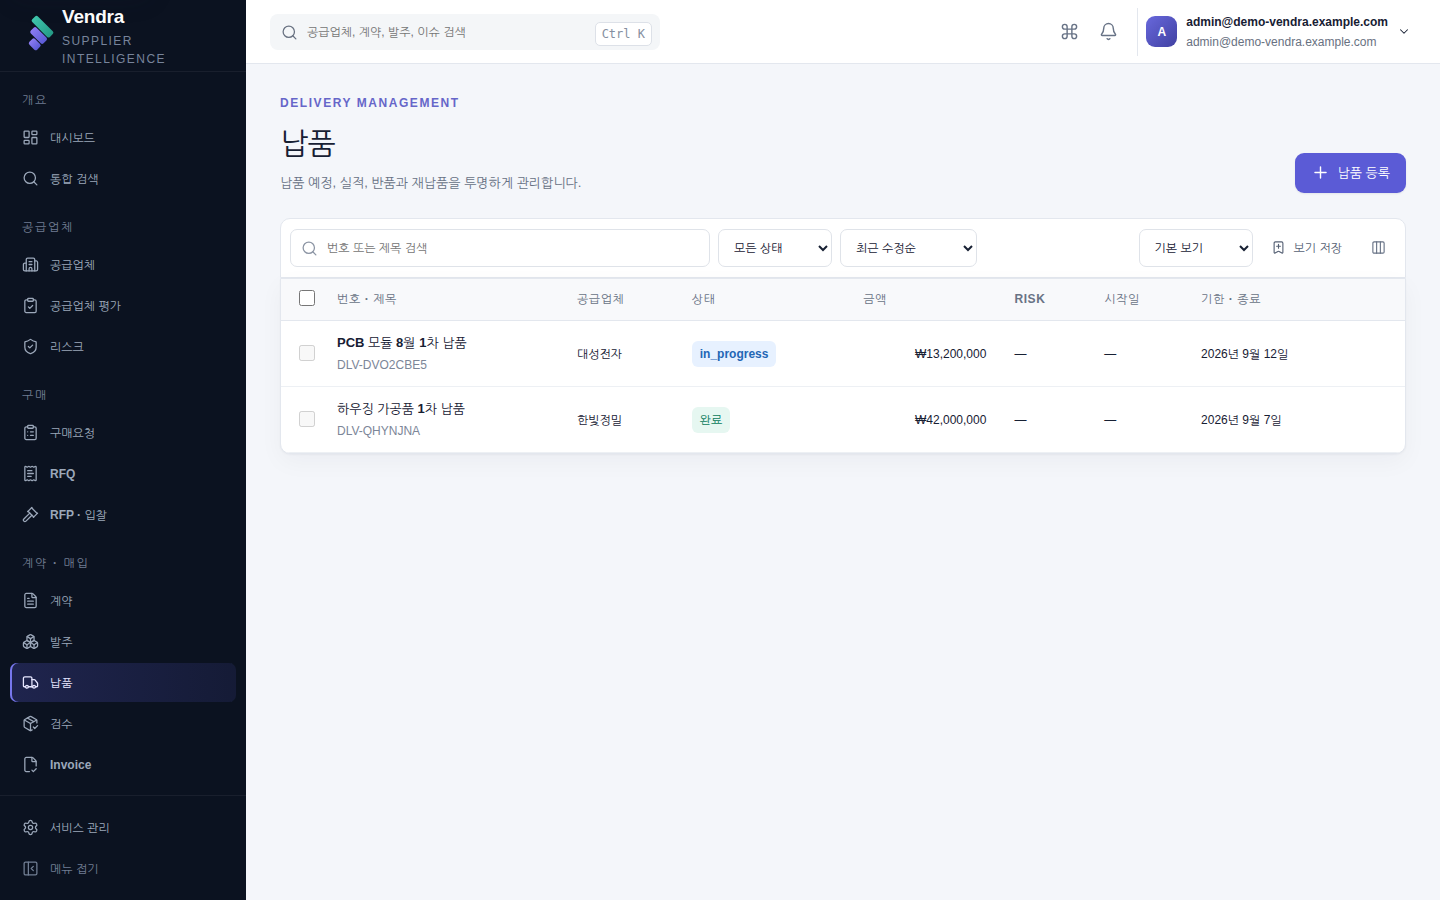Click the amount ₩42,000,000

coord(950,420)
